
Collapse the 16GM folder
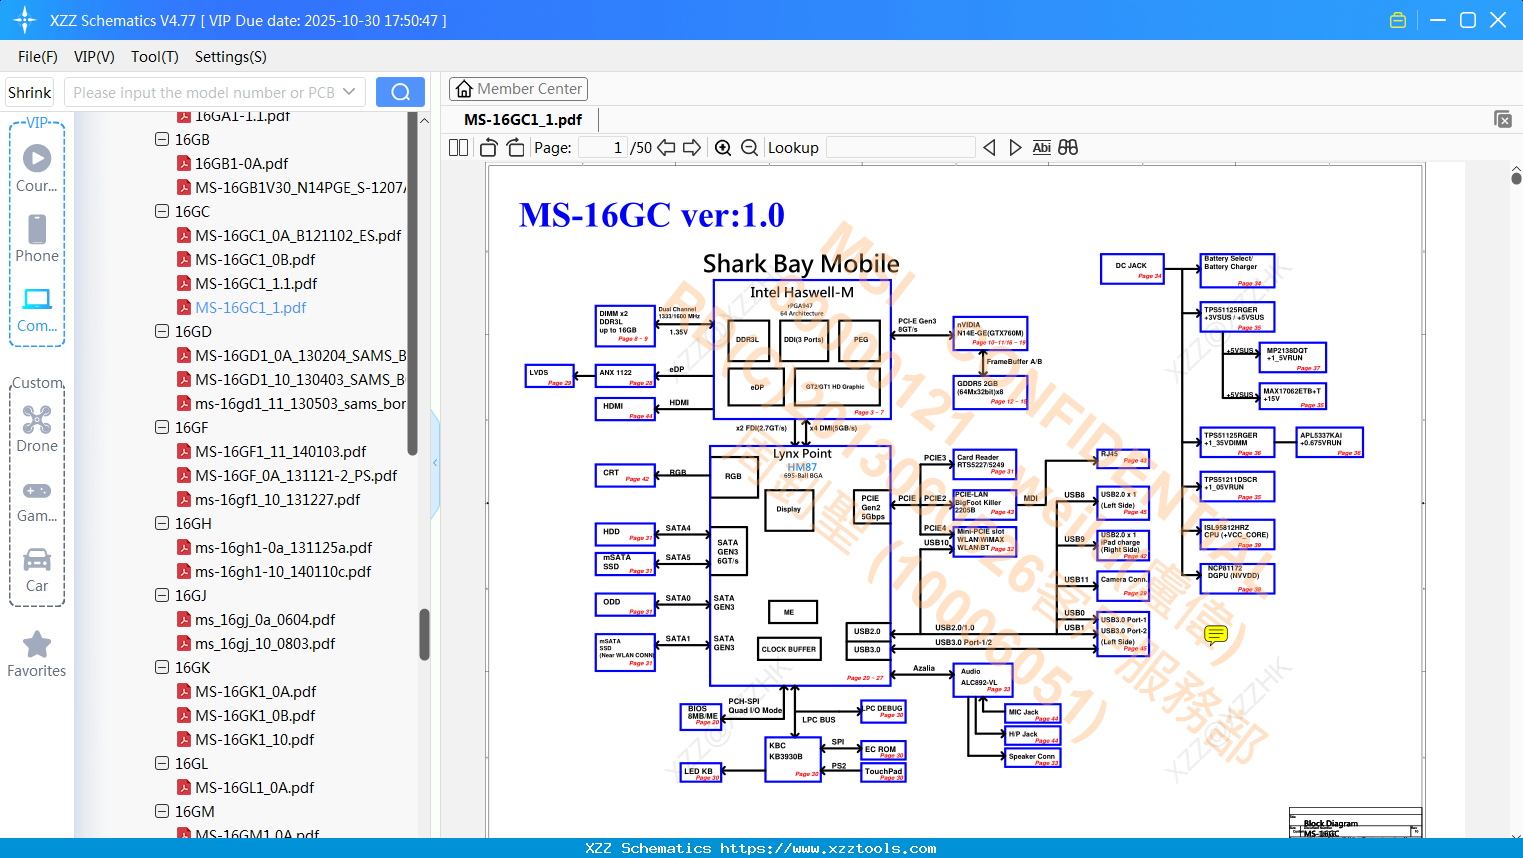click(x=162, y=812)
